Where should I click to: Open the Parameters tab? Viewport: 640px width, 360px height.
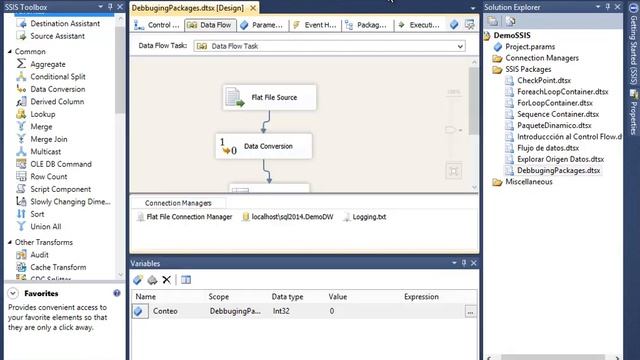click(x=262, y=25)
